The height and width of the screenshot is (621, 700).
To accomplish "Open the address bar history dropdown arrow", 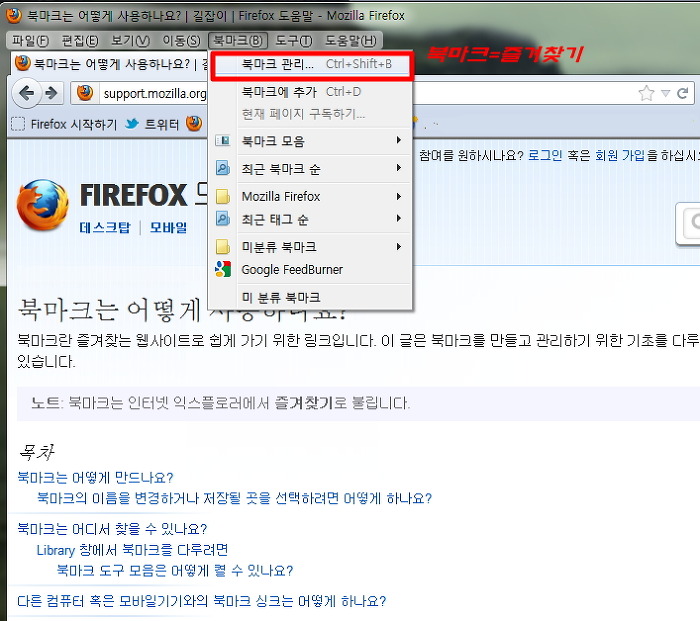I will (x=666, y=94).
